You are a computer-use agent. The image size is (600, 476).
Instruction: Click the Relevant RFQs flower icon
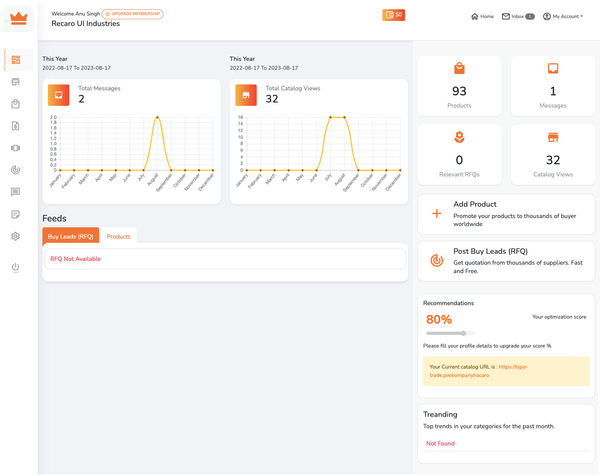pyautogui.click(x=459, y=137)
